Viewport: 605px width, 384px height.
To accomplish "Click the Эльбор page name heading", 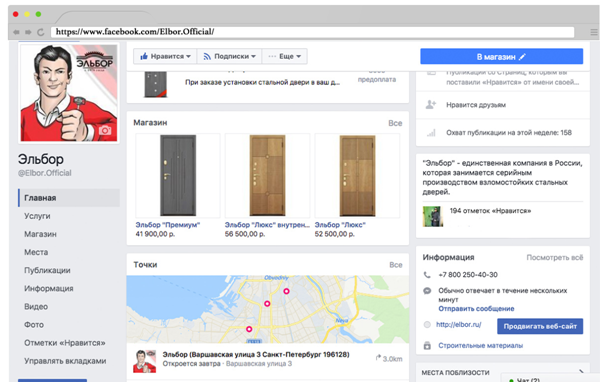I will point(41,159).
